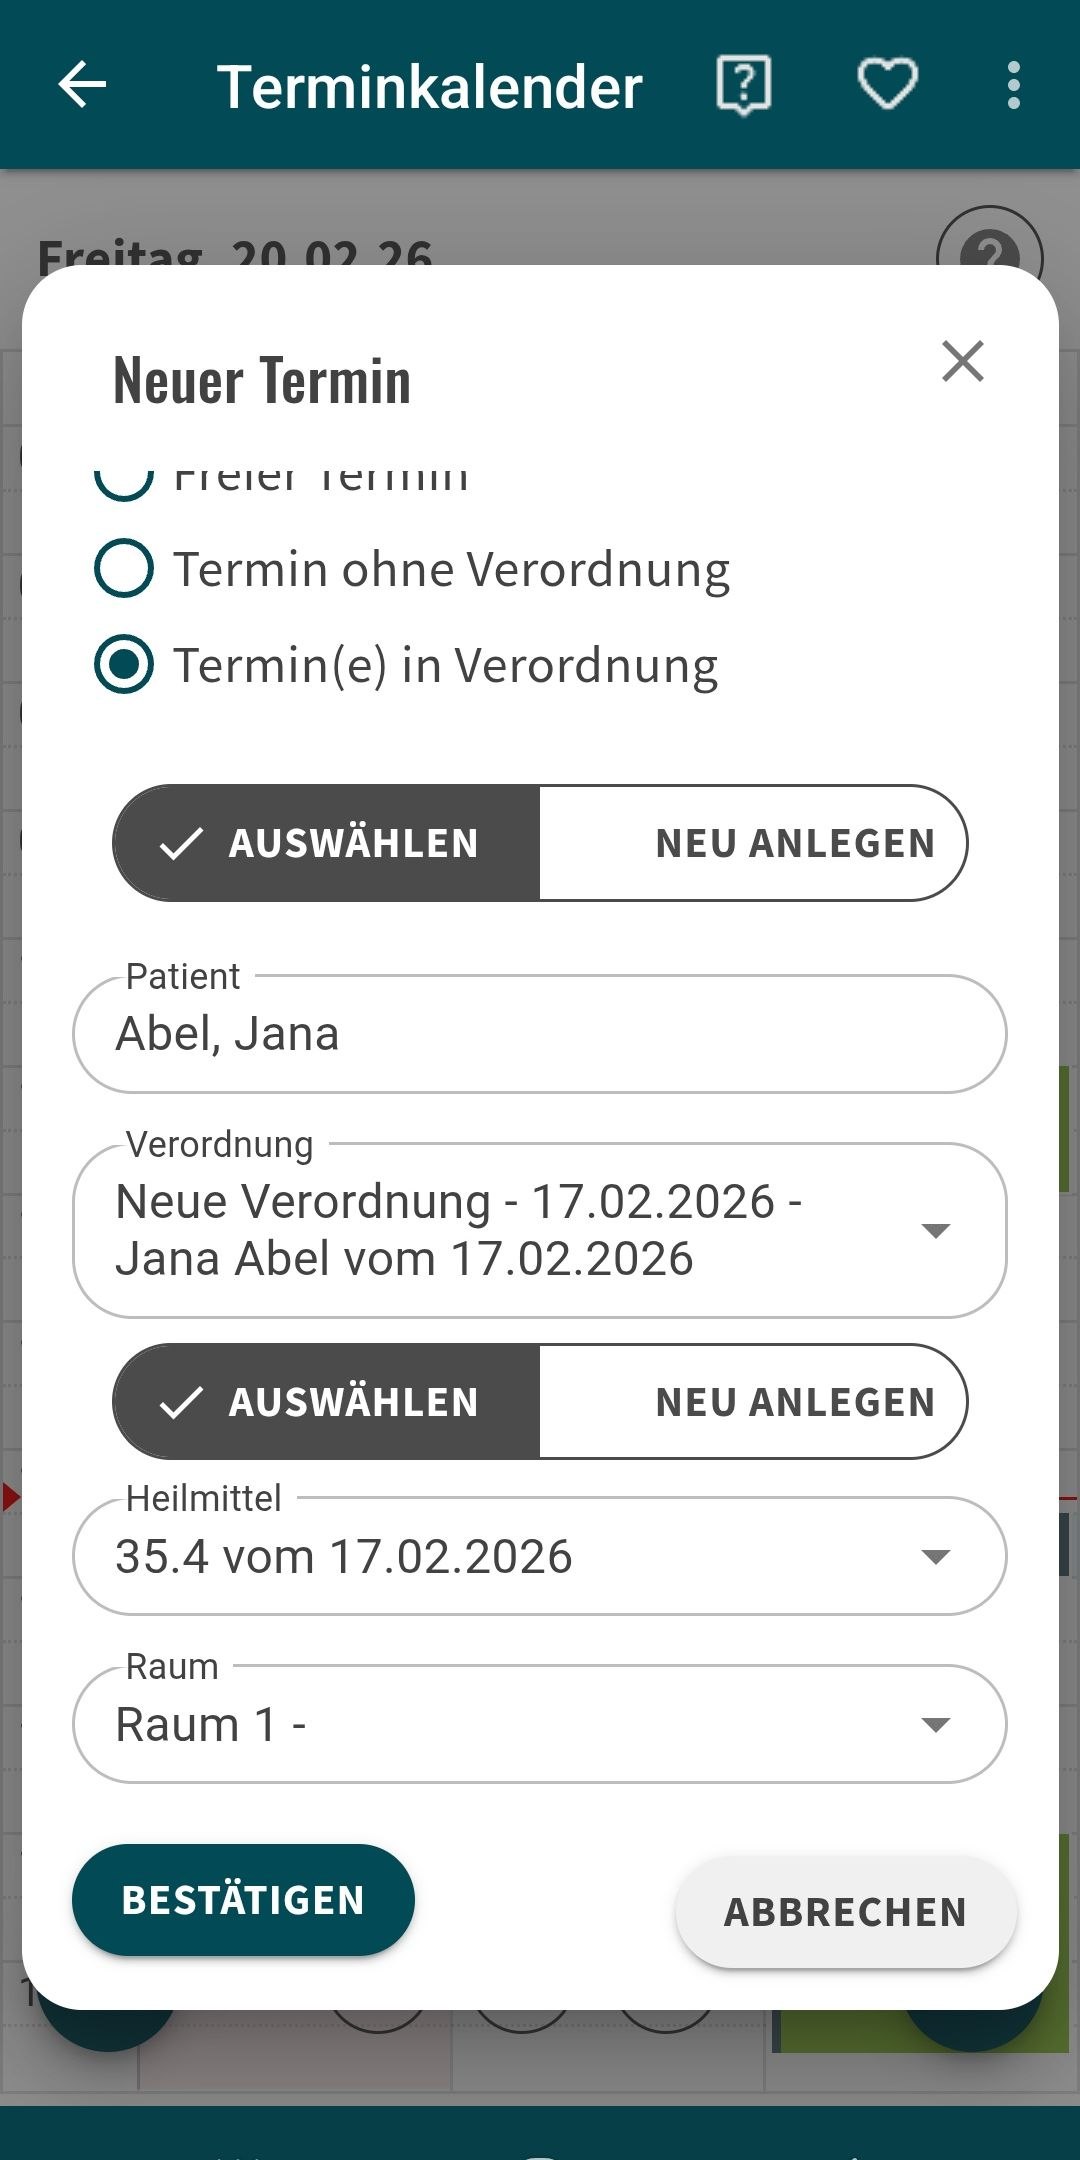Choose the Freier Termin radio button

coord(124,480)
